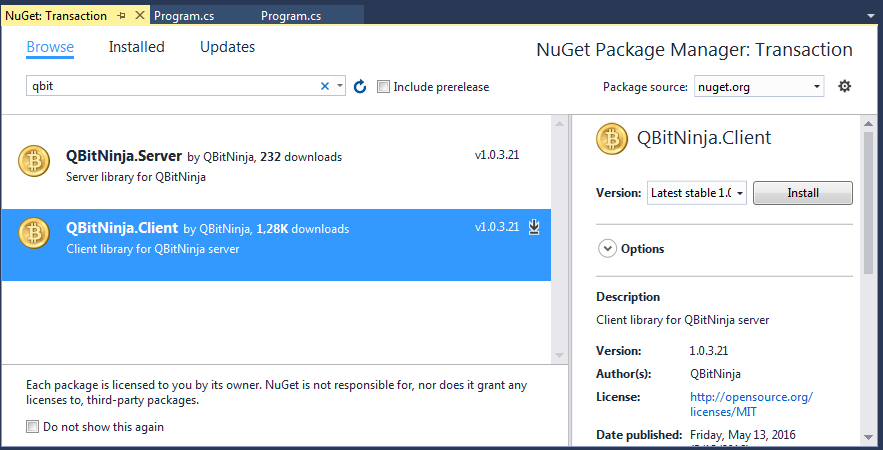Open the MIT license link
The height and width of the screenshot is (450, 883).
(751, 404)
